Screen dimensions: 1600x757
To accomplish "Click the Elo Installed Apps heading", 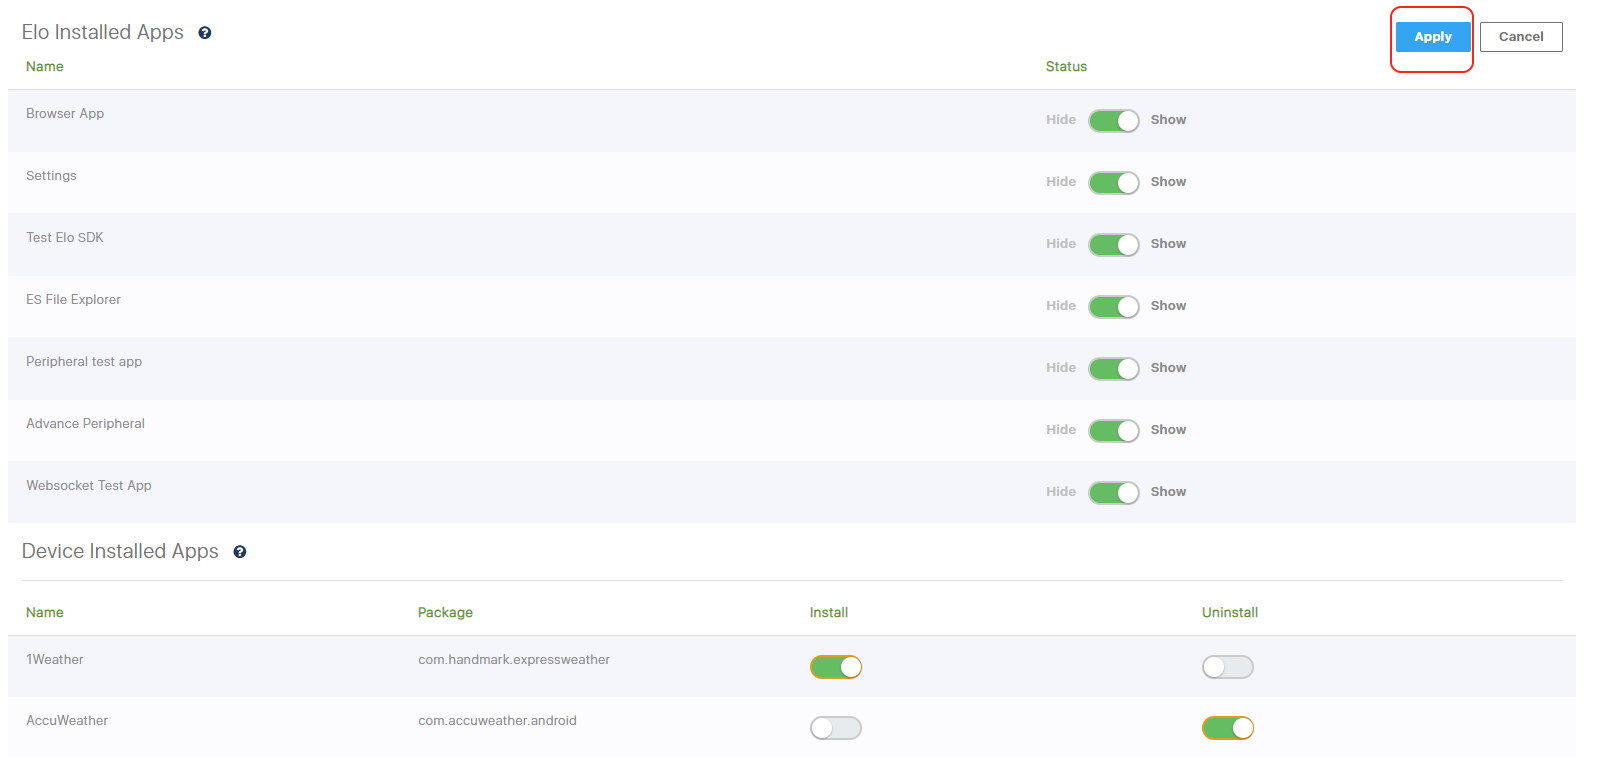I will pyautogui.click(x=103, y=33).
